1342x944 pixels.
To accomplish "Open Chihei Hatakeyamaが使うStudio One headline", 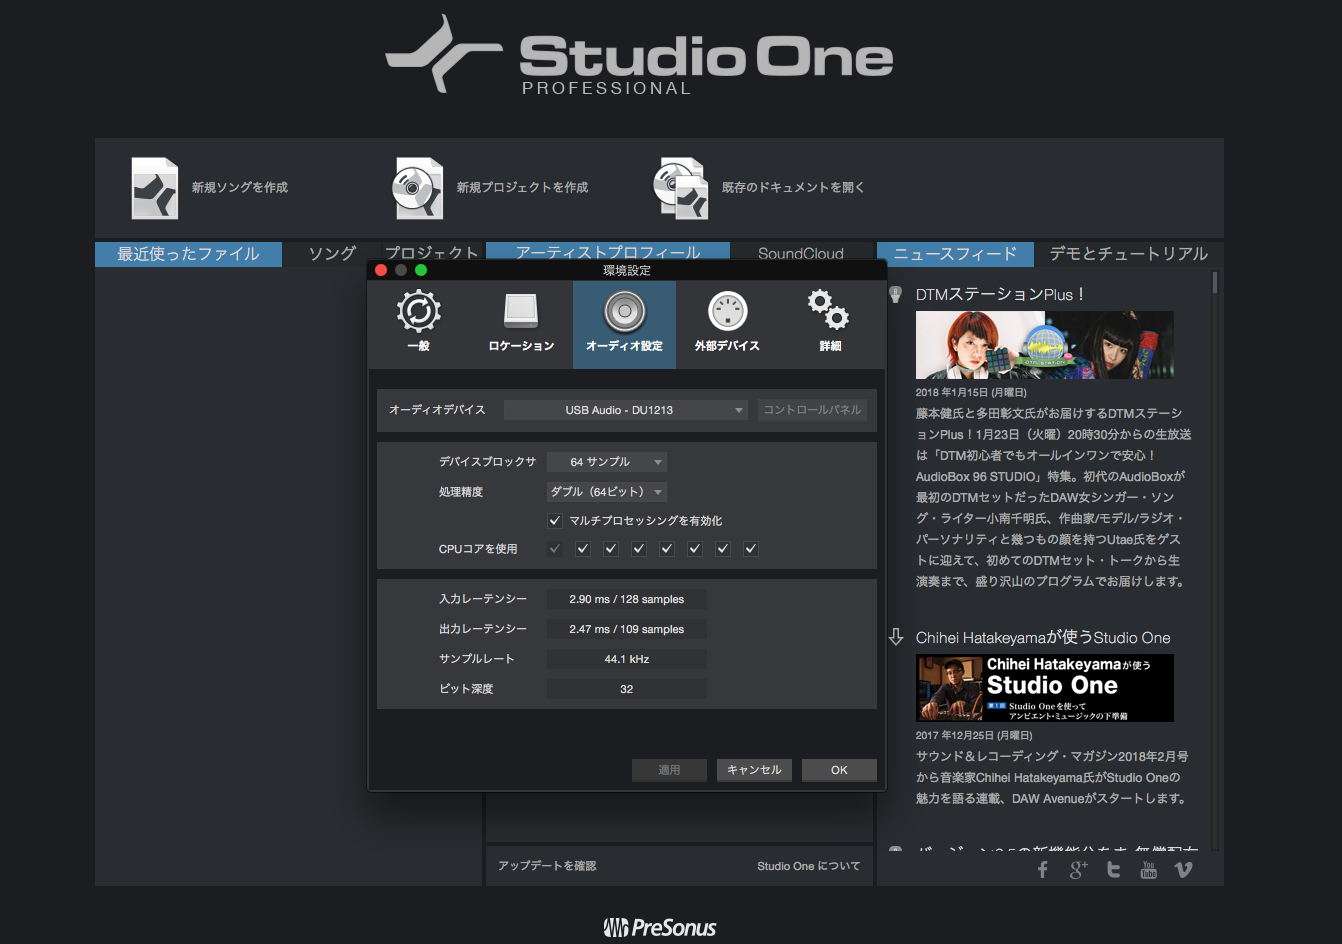I will [1043, 637].
